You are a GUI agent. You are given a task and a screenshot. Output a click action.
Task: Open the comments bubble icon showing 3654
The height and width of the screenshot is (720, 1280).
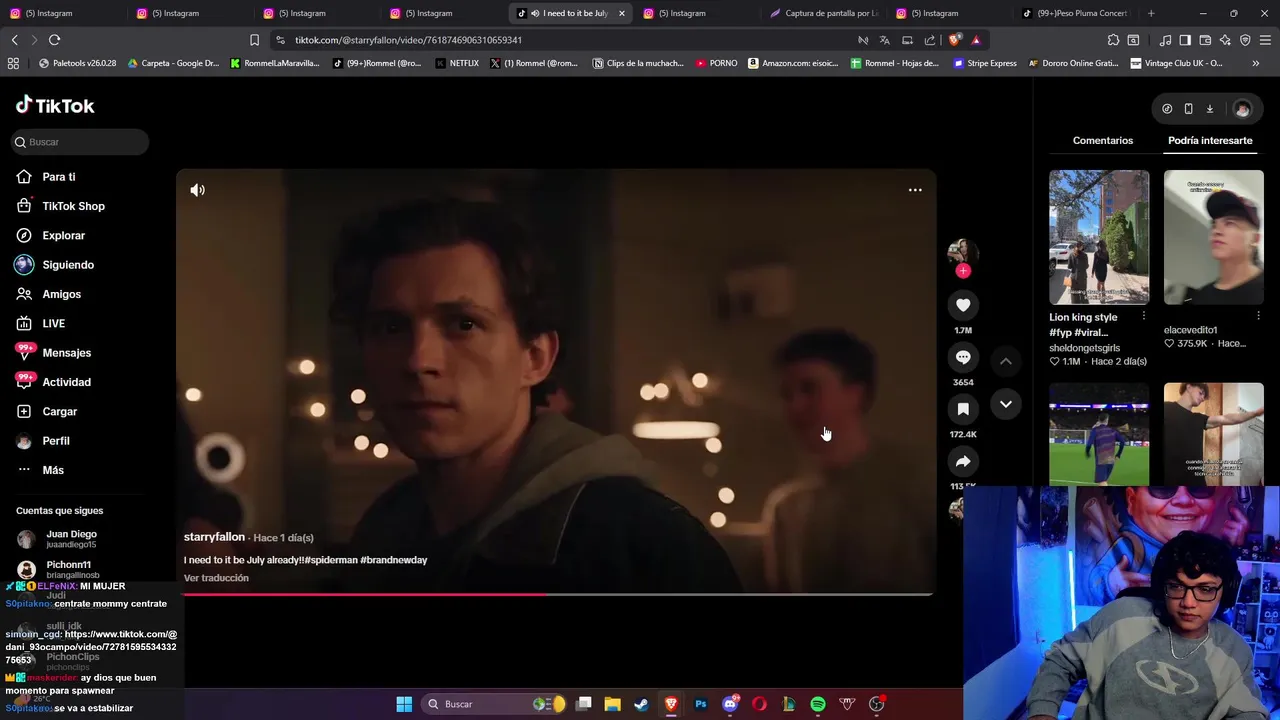[x=963, y=357]
